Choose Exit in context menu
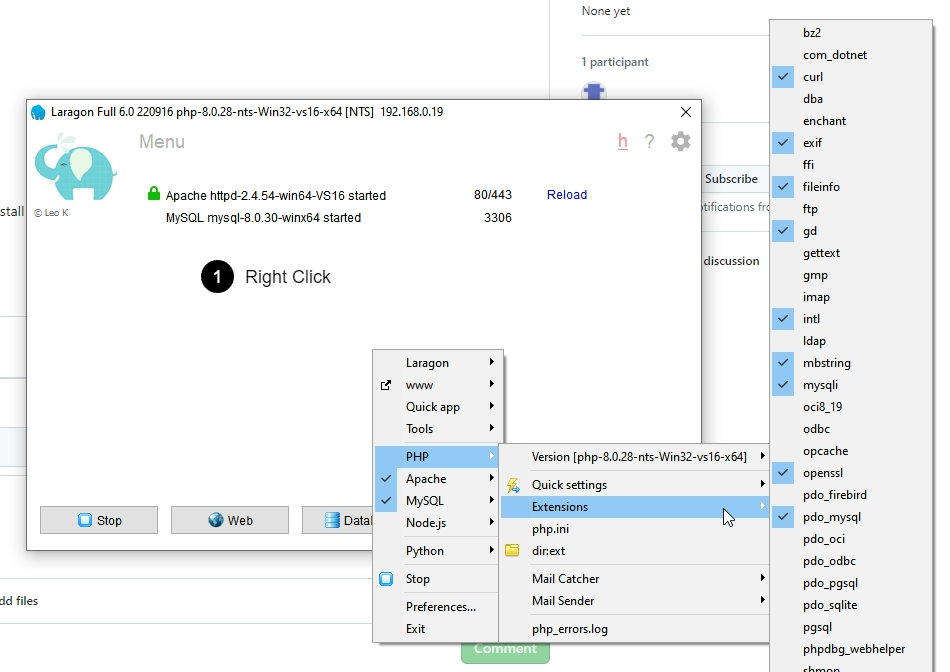The height and width of the screenshot is (672, 950). tap(438, 628)
